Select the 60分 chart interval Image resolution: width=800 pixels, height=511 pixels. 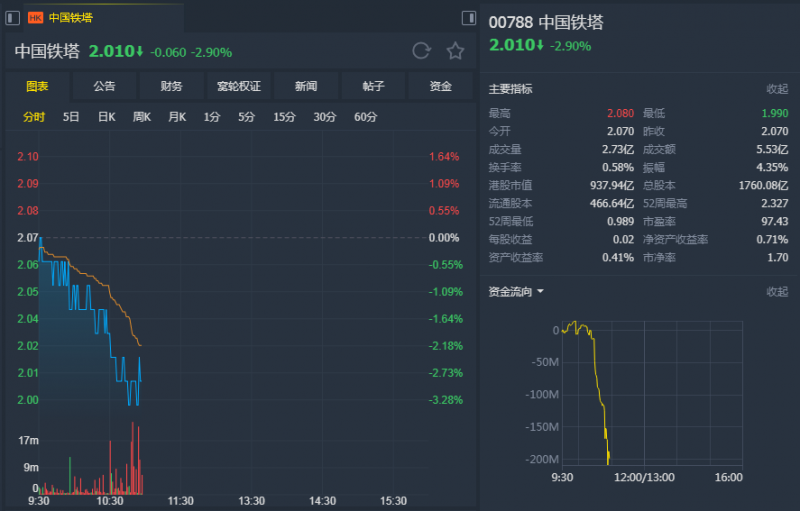coord(366,117)
